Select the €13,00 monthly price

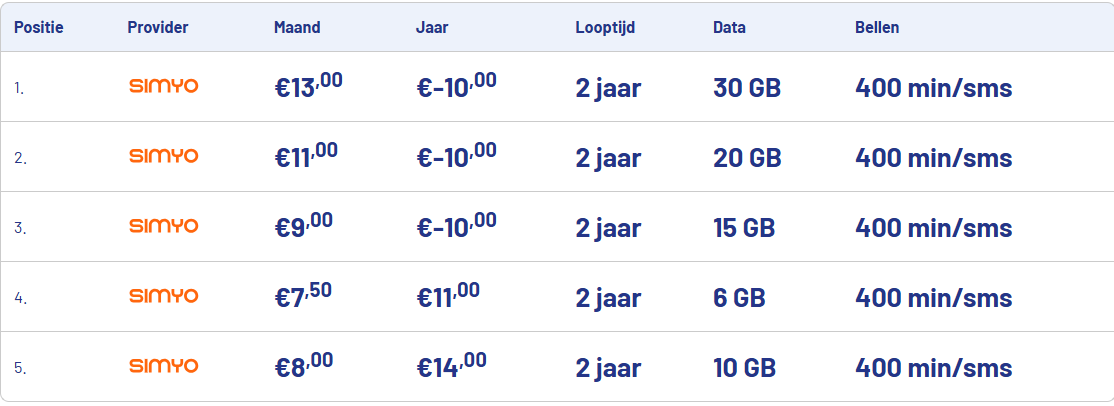coord(309,86)
